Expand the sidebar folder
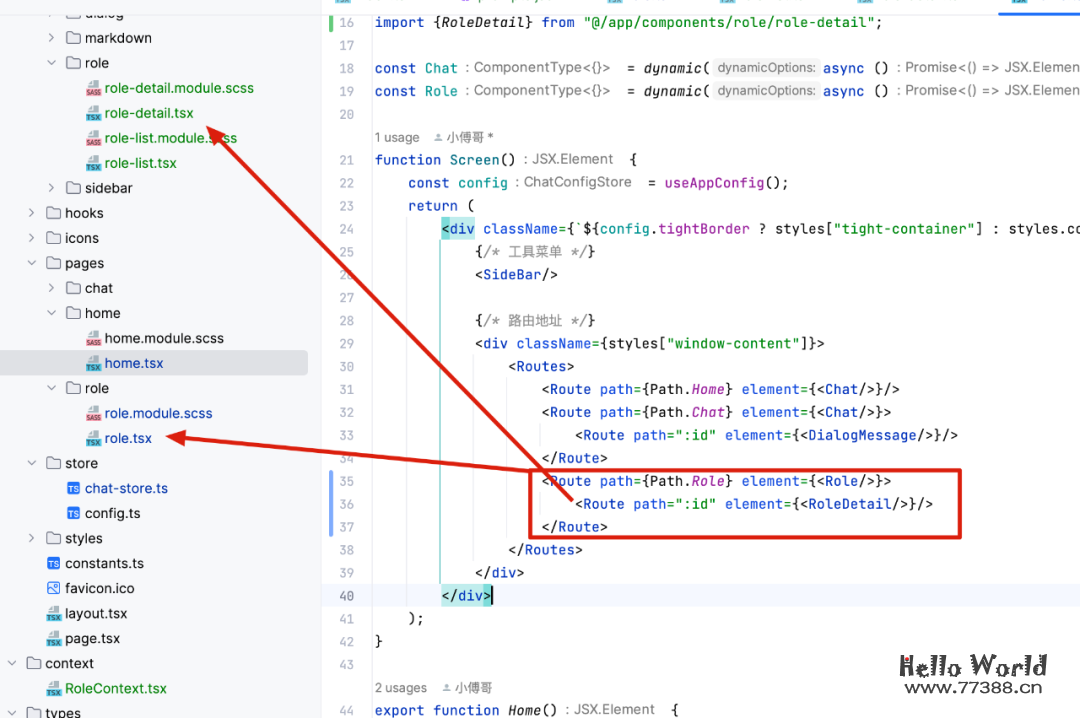The width and height of the screenshot is (1080, 718). (x=52, y=188)
